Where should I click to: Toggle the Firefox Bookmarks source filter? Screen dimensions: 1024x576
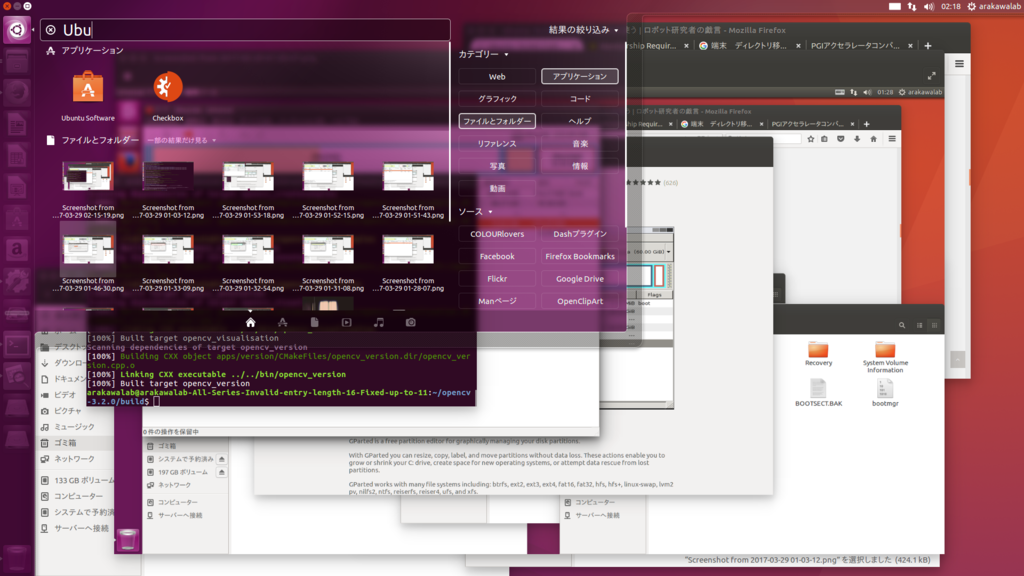[x=580, y=257]
